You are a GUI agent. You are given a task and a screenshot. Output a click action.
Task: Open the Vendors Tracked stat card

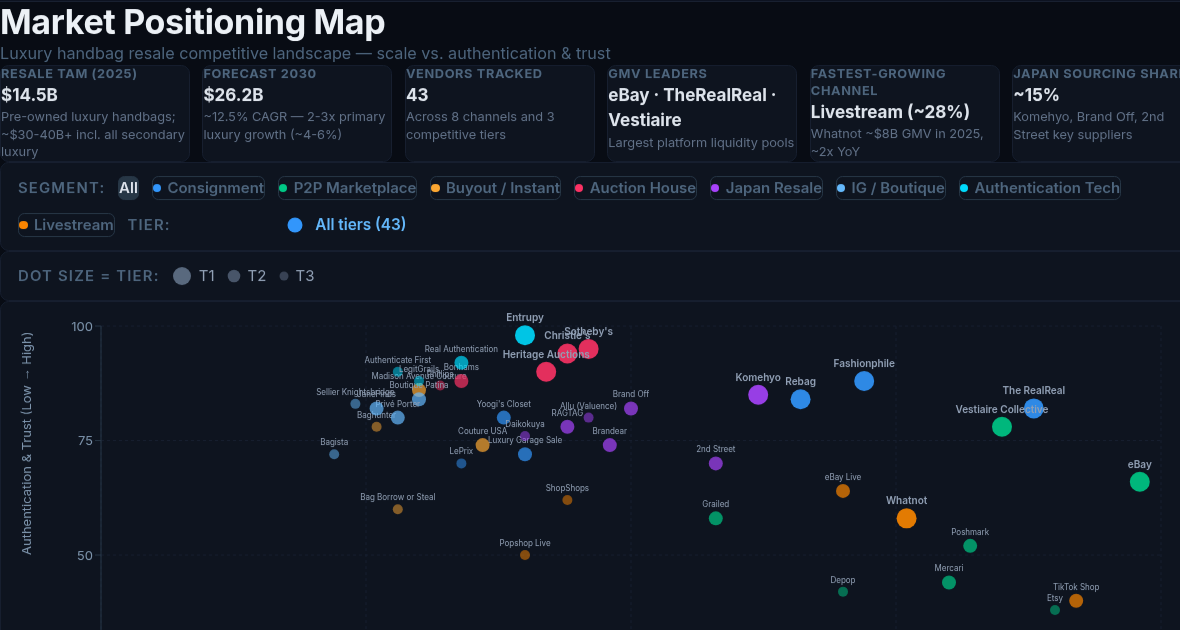[x=499, y=113]
